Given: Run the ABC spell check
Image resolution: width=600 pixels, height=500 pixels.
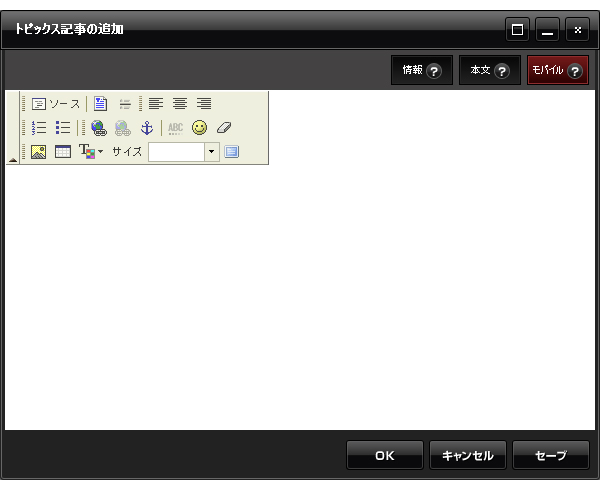Looking at the screenshot, I should coord(176,128).
